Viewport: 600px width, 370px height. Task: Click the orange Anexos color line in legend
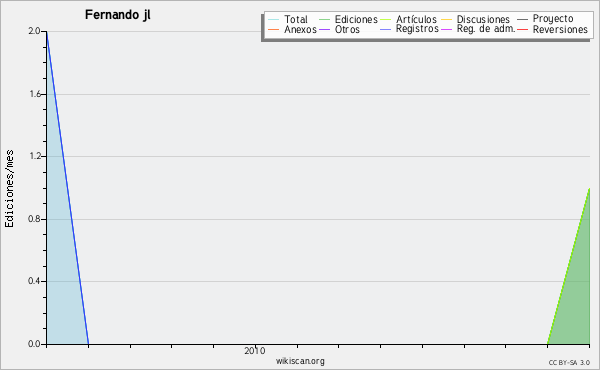tap(274, 29)
